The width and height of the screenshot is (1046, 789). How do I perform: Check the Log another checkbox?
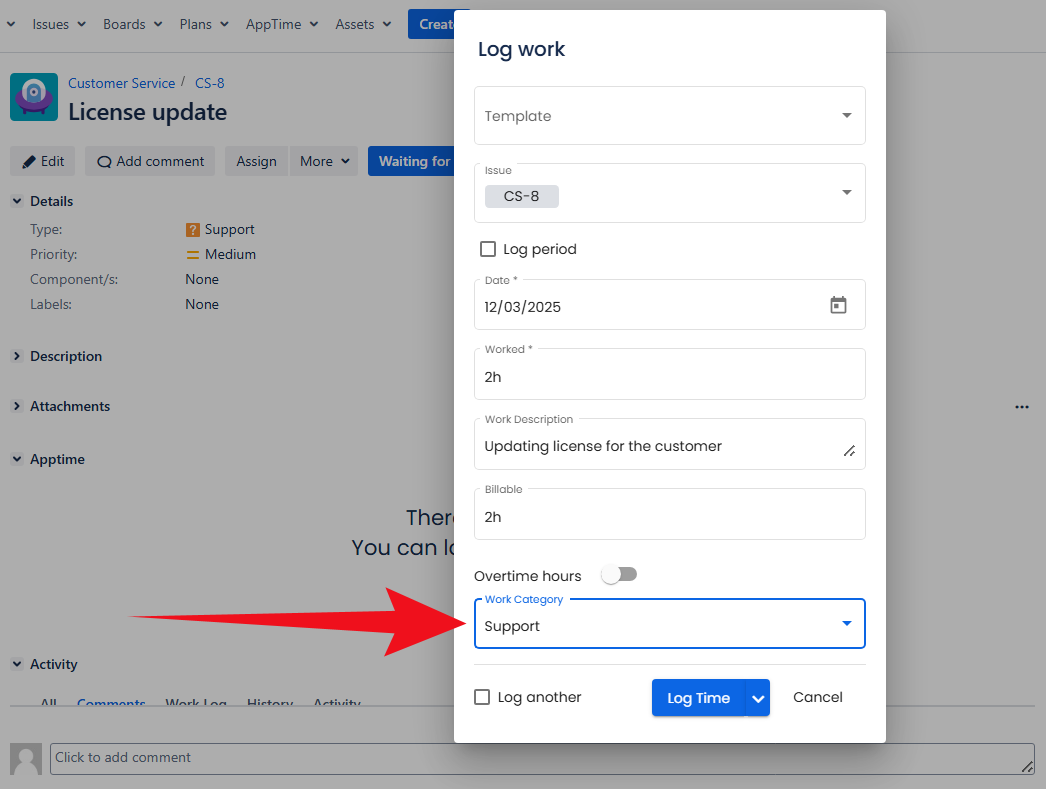[482, 697]
